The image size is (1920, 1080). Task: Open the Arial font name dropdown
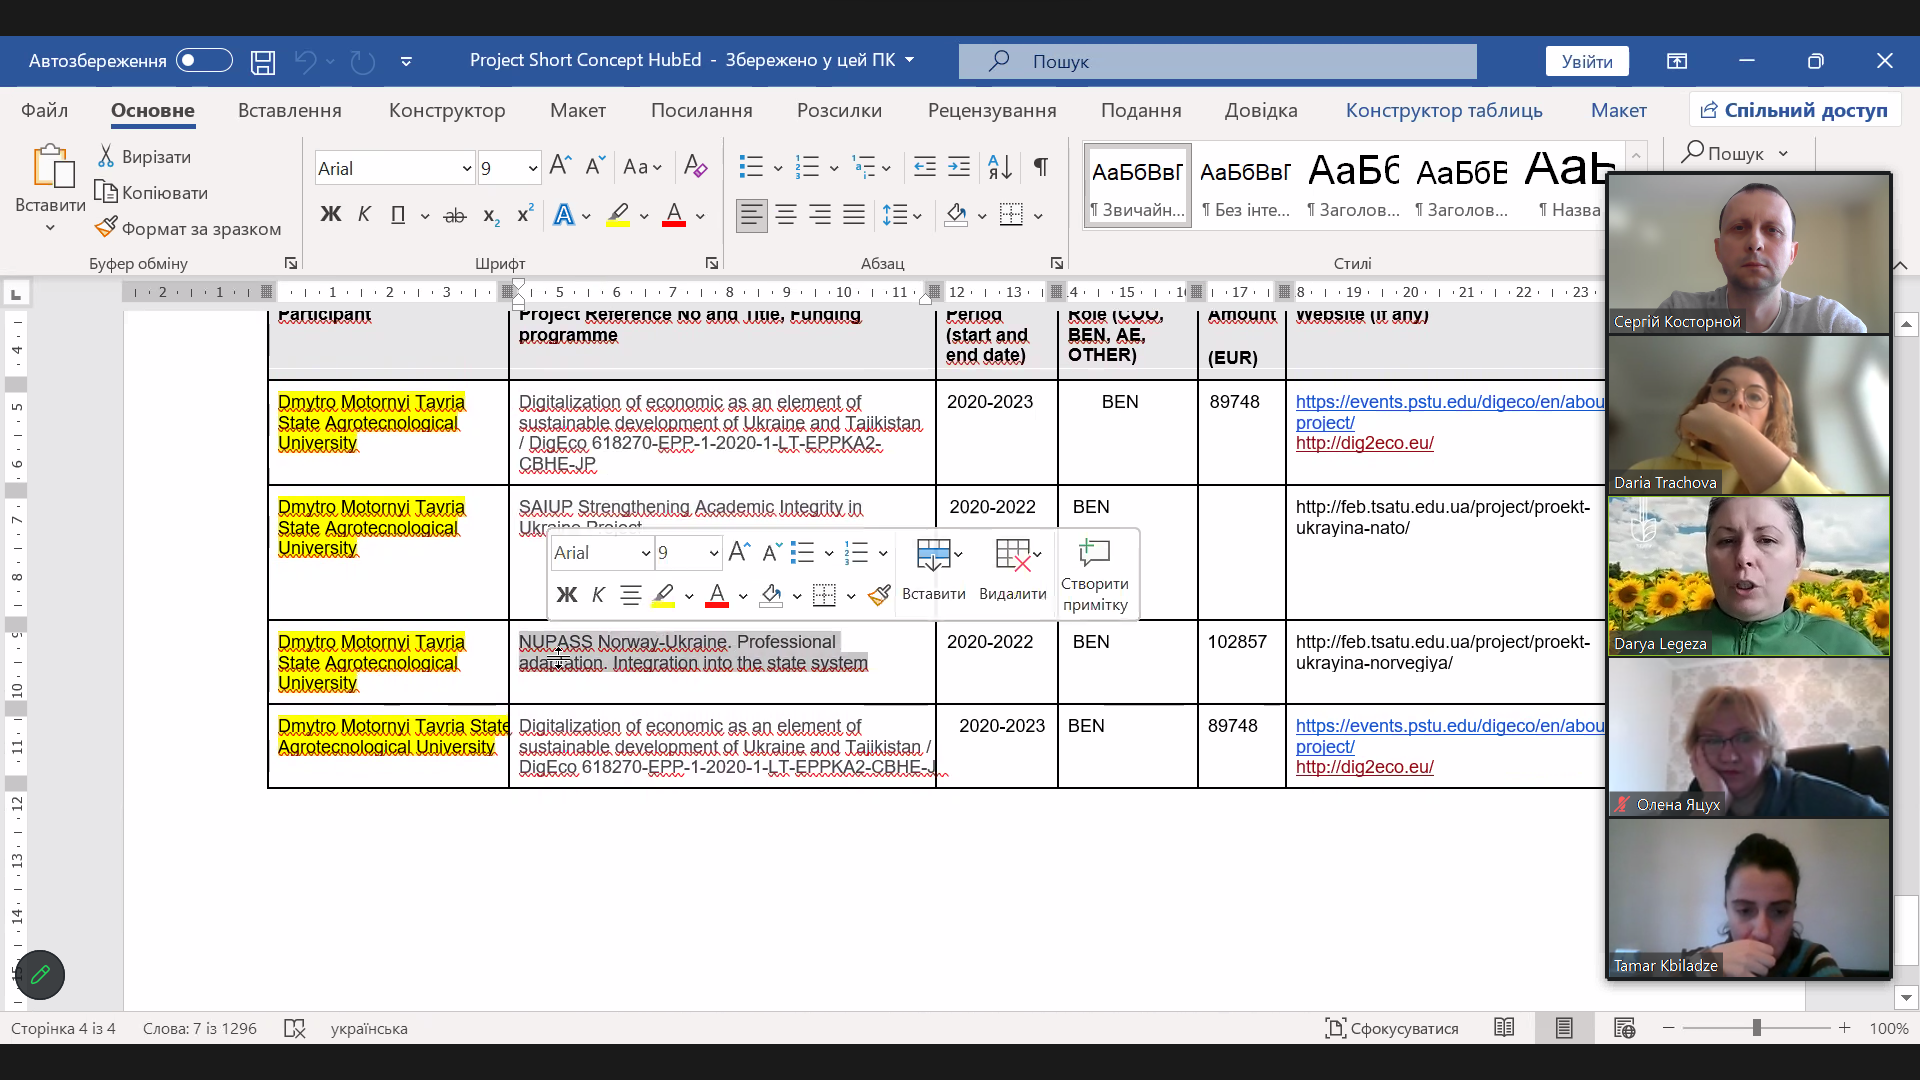[x=466, y=169]
